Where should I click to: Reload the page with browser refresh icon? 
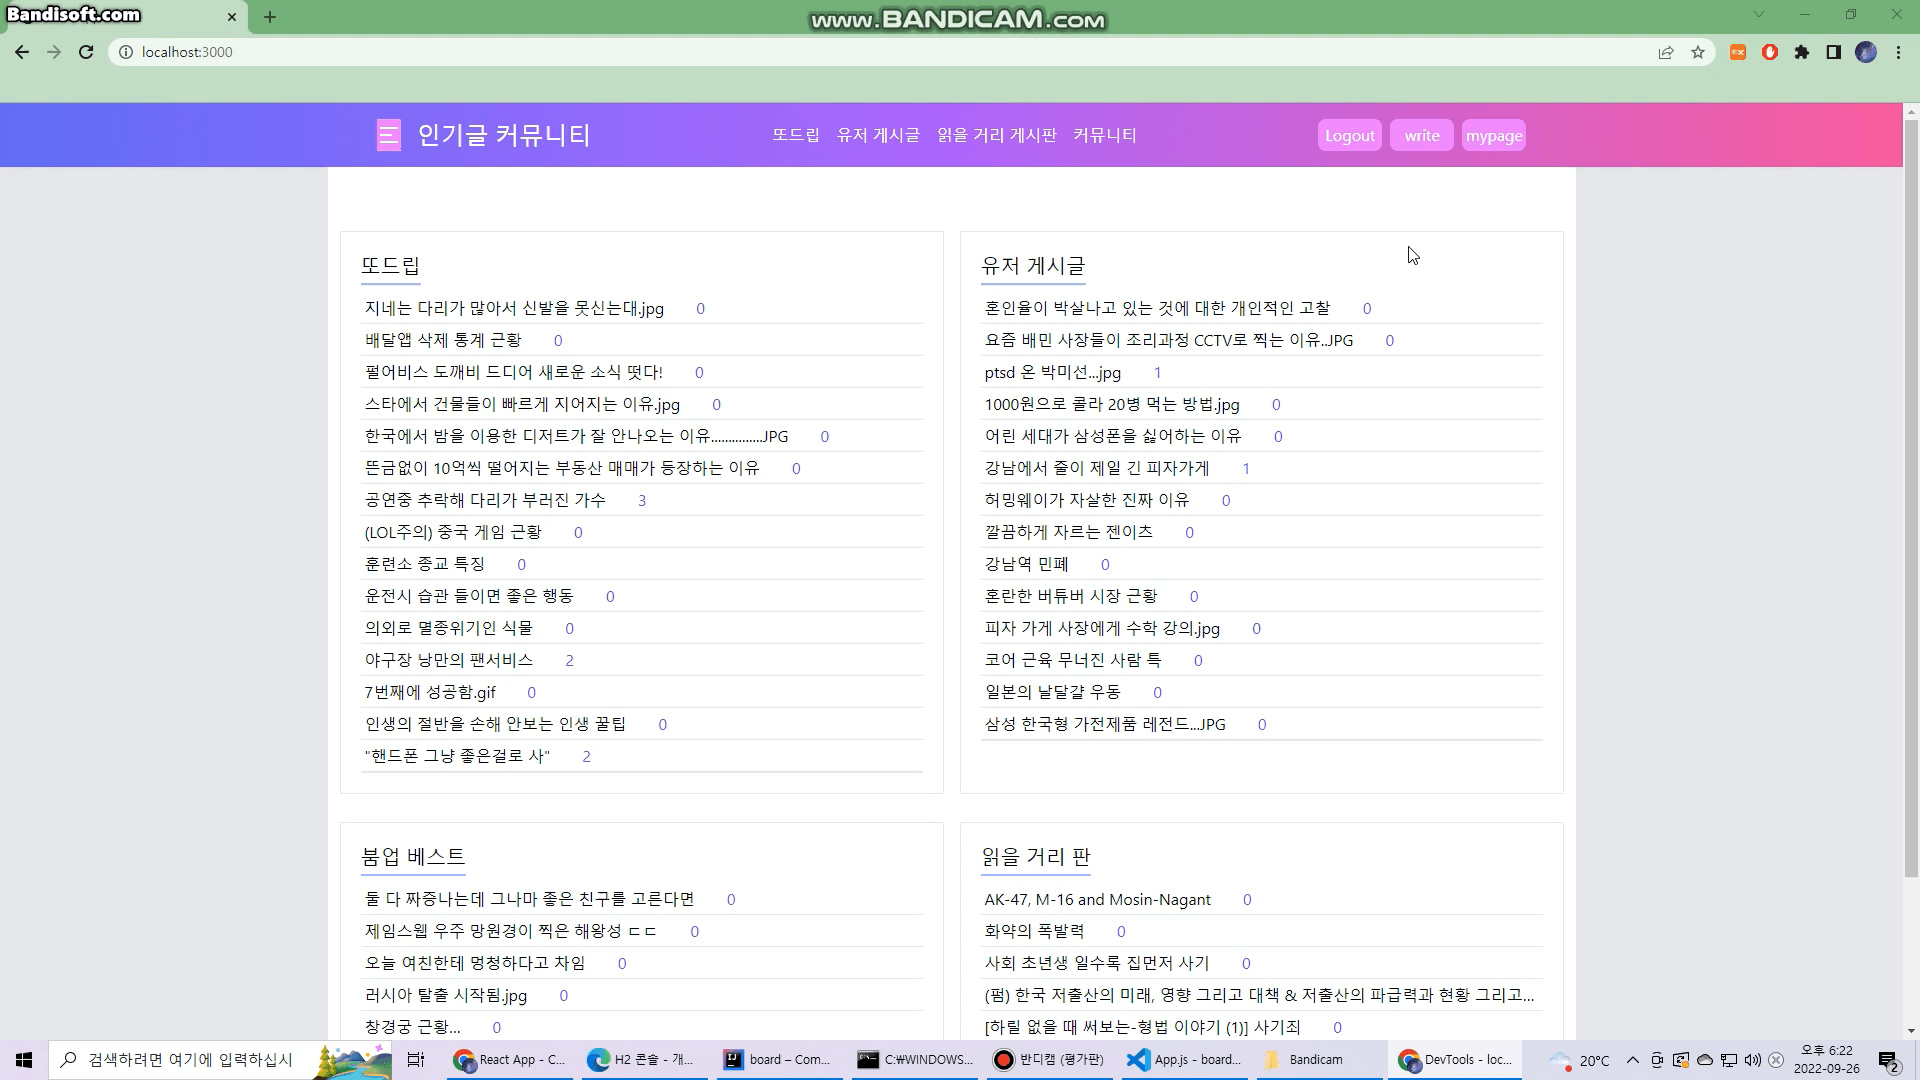coord(86,52)
